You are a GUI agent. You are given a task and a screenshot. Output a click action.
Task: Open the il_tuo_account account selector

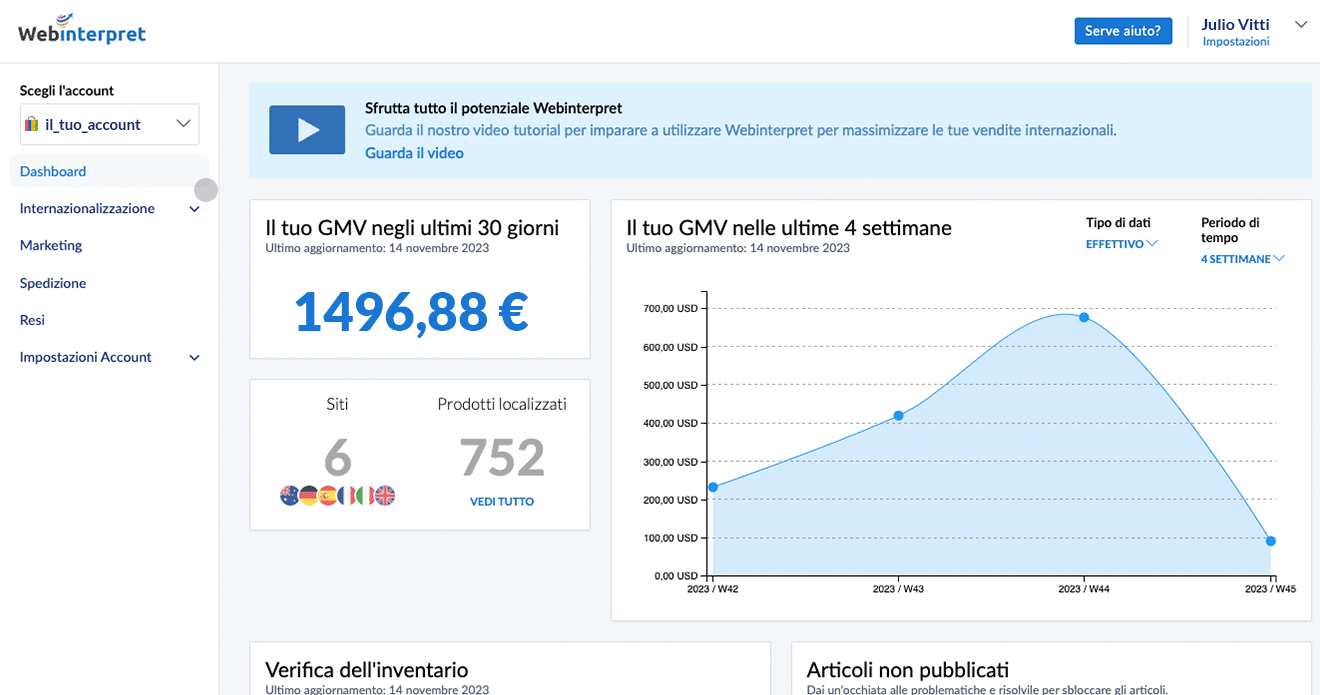pyautogui.click(x=109, y=124)
